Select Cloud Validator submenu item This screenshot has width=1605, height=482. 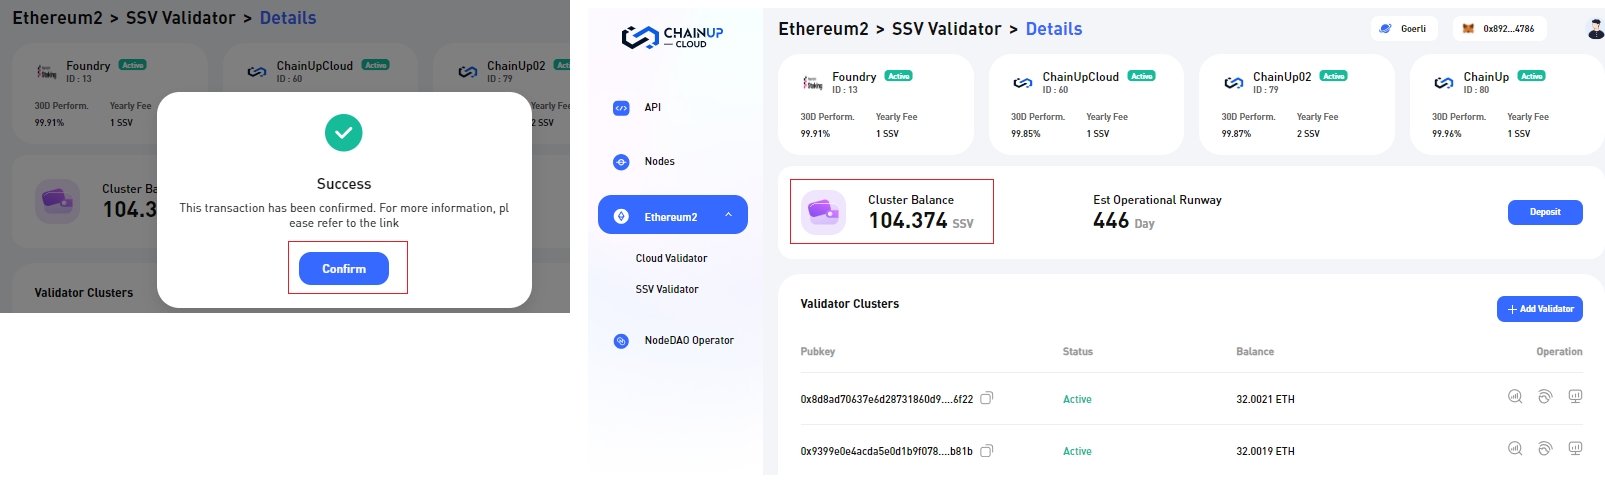click(x=671, y=258)
